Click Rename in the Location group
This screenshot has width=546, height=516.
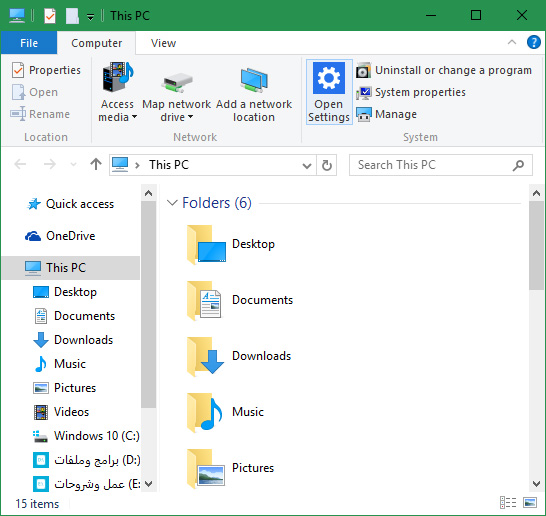coord(40,114)
